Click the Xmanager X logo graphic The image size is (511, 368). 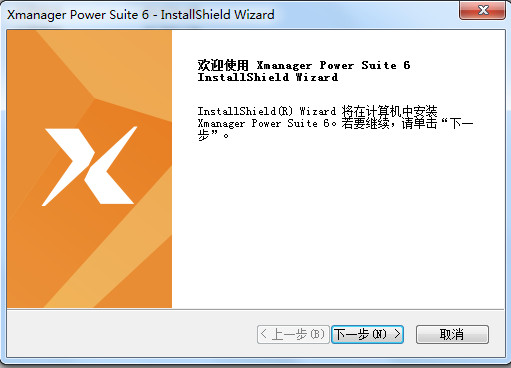pos(89,166)
